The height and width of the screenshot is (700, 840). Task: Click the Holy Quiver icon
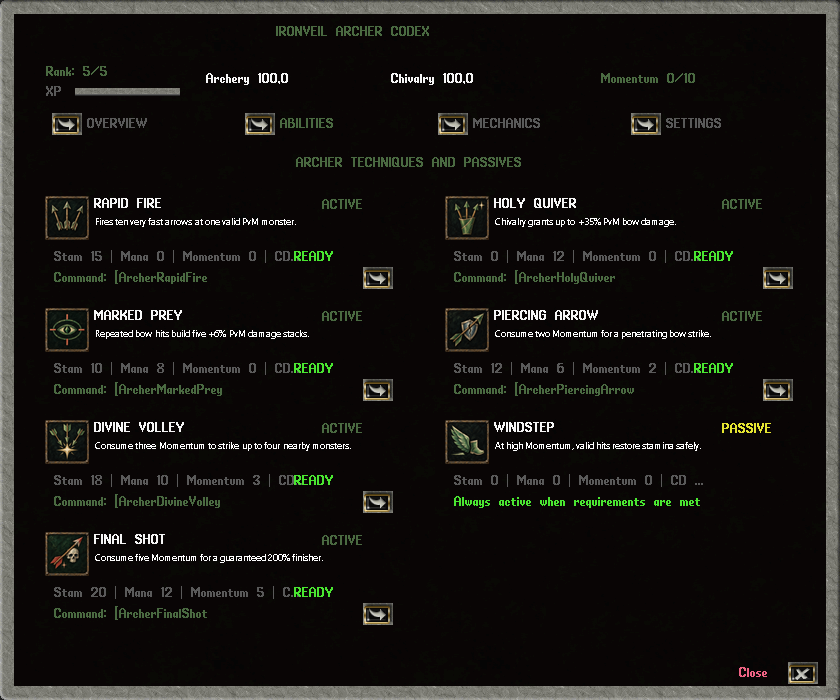(x=467, y=217)
